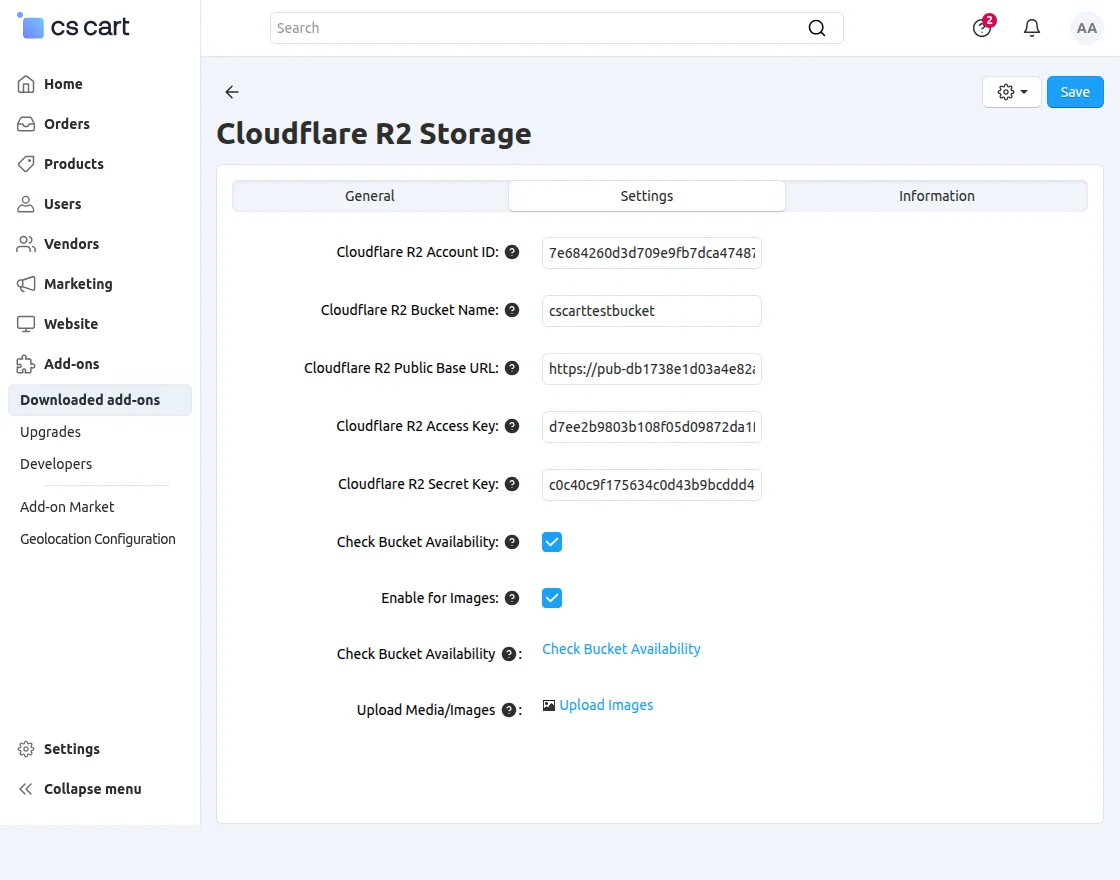
Task: Click the Save button
Action: 1075,92
